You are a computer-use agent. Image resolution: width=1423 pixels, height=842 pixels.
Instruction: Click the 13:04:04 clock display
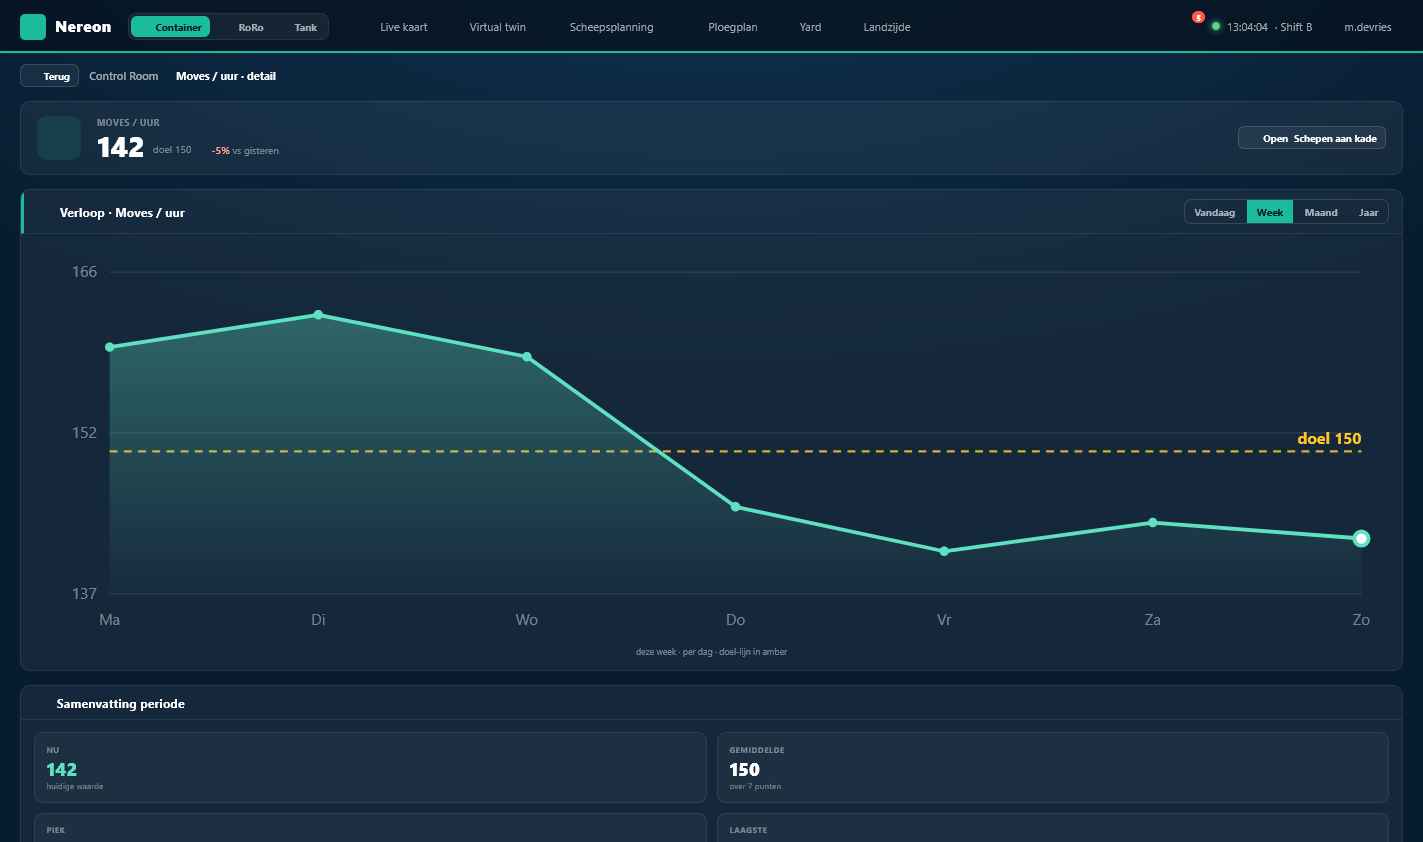tap(1247, 27)
